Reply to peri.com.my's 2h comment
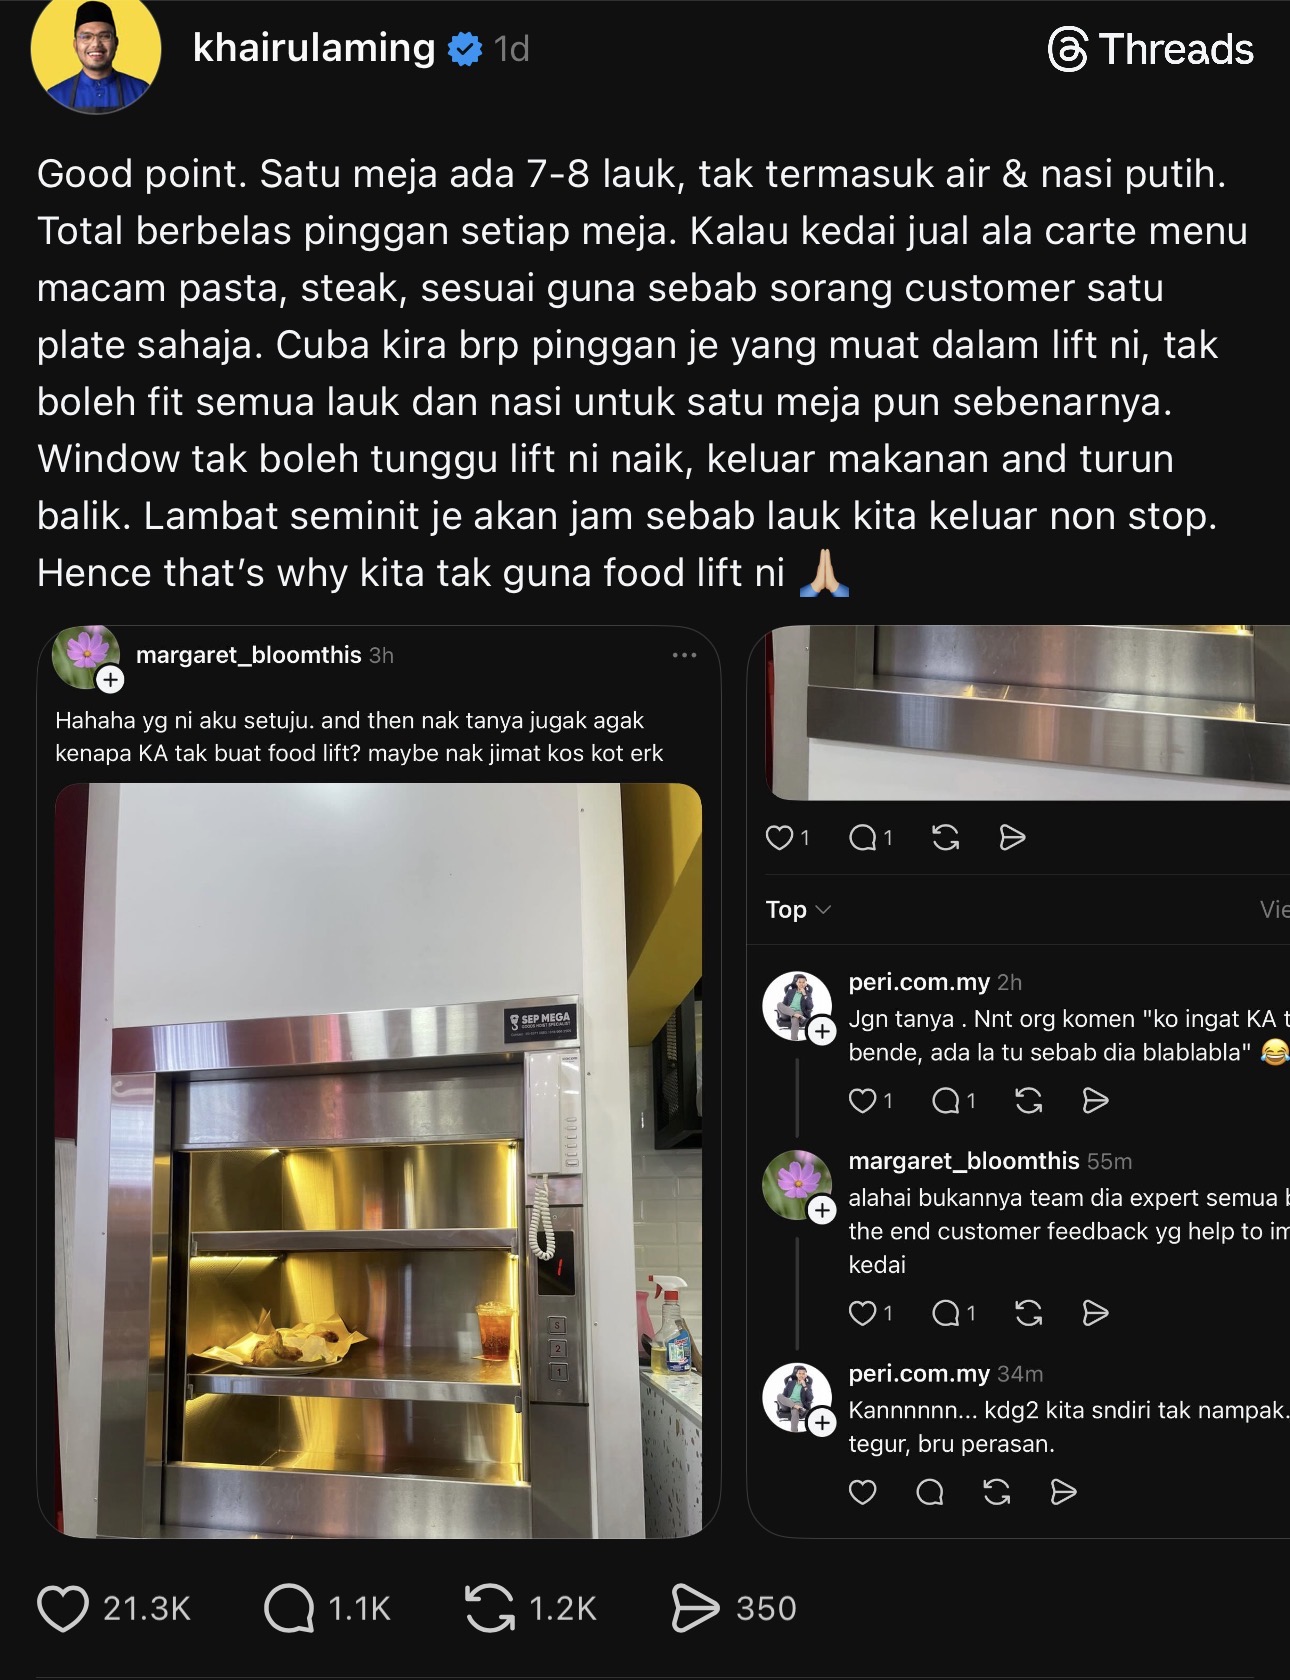 click(946, 1101)
